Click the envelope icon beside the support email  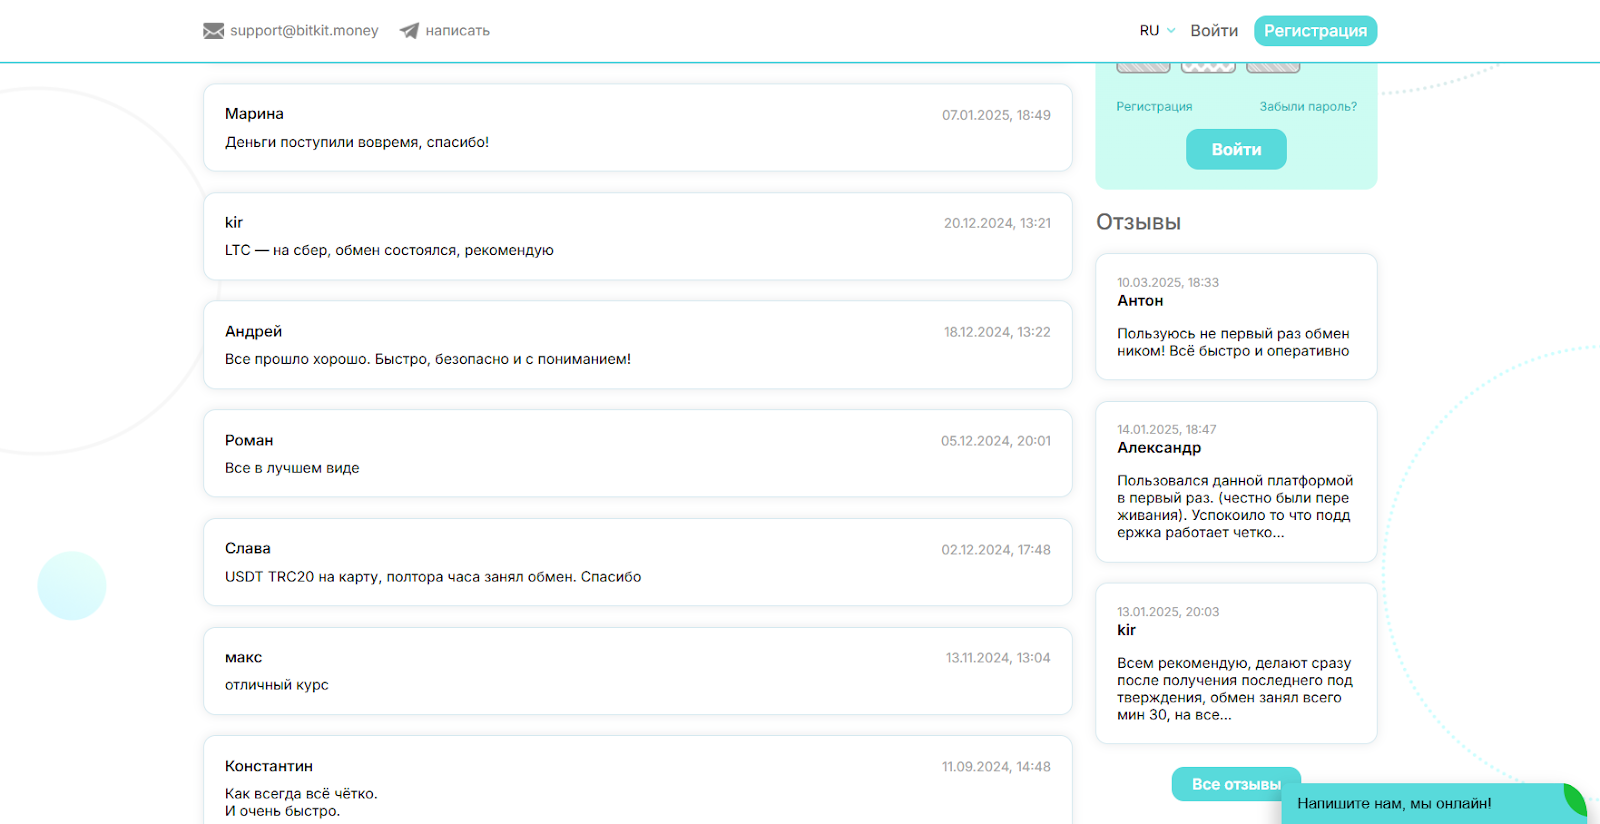[x=213, y=31]
